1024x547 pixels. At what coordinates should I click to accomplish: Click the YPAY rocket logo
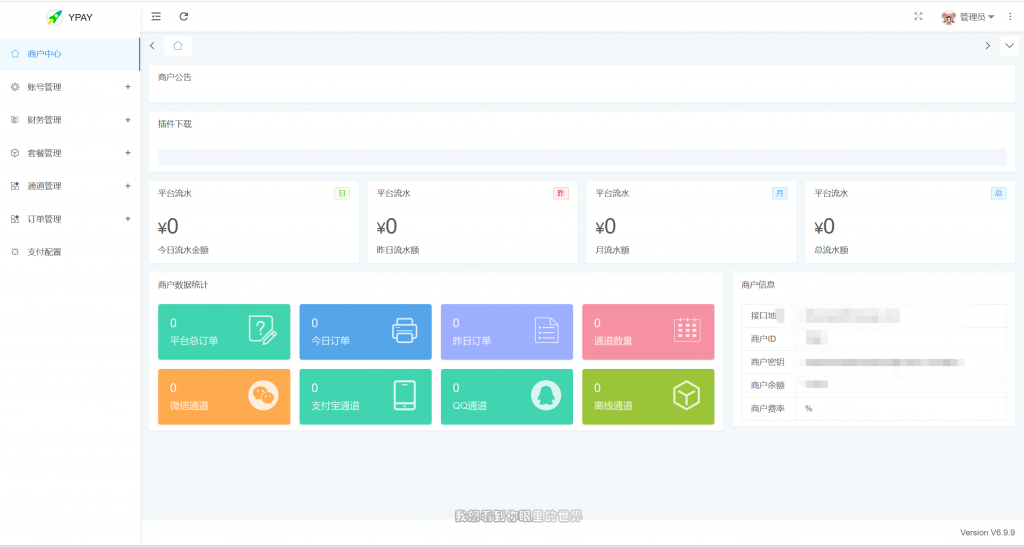(55, 17)
